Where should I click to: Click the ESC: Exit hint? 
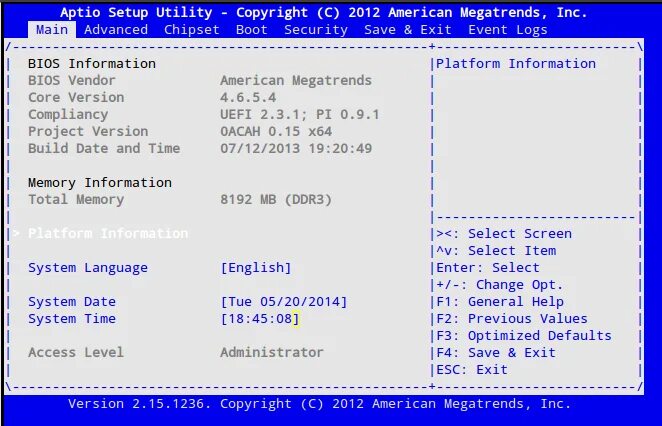point(472,369)
